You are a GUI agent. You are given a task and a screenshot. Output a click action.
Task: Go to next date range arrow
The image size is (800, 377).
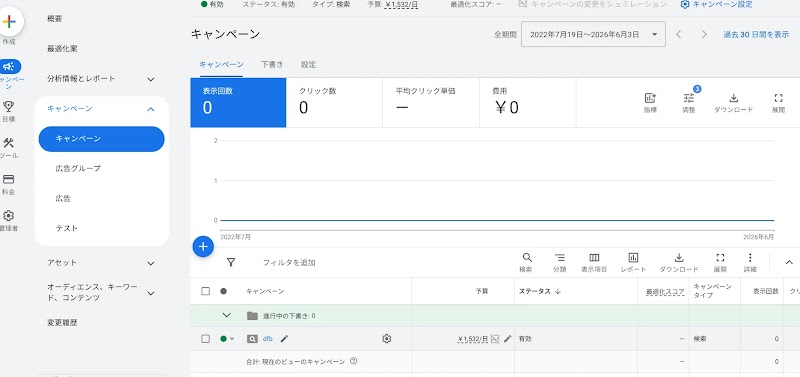point(704,34)
